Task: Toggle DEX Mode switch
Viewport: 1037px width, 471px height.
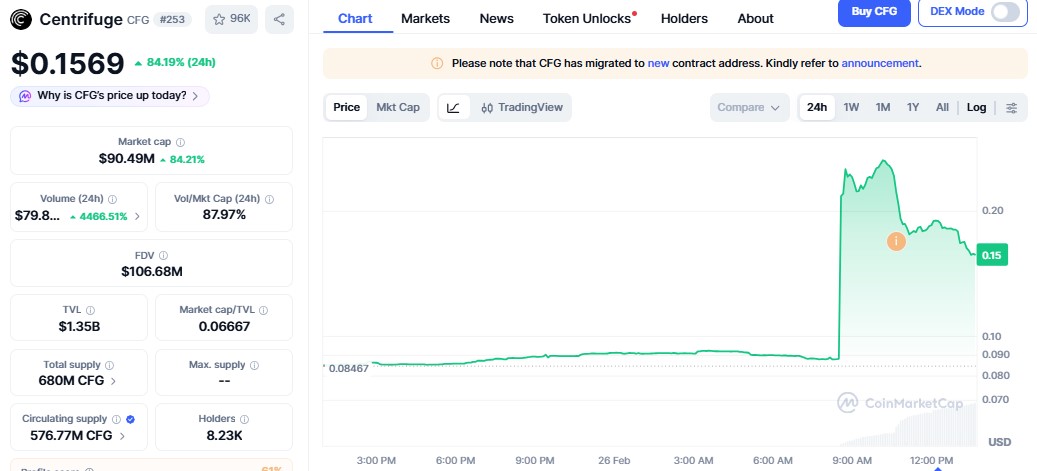Action: point(1005,11)
